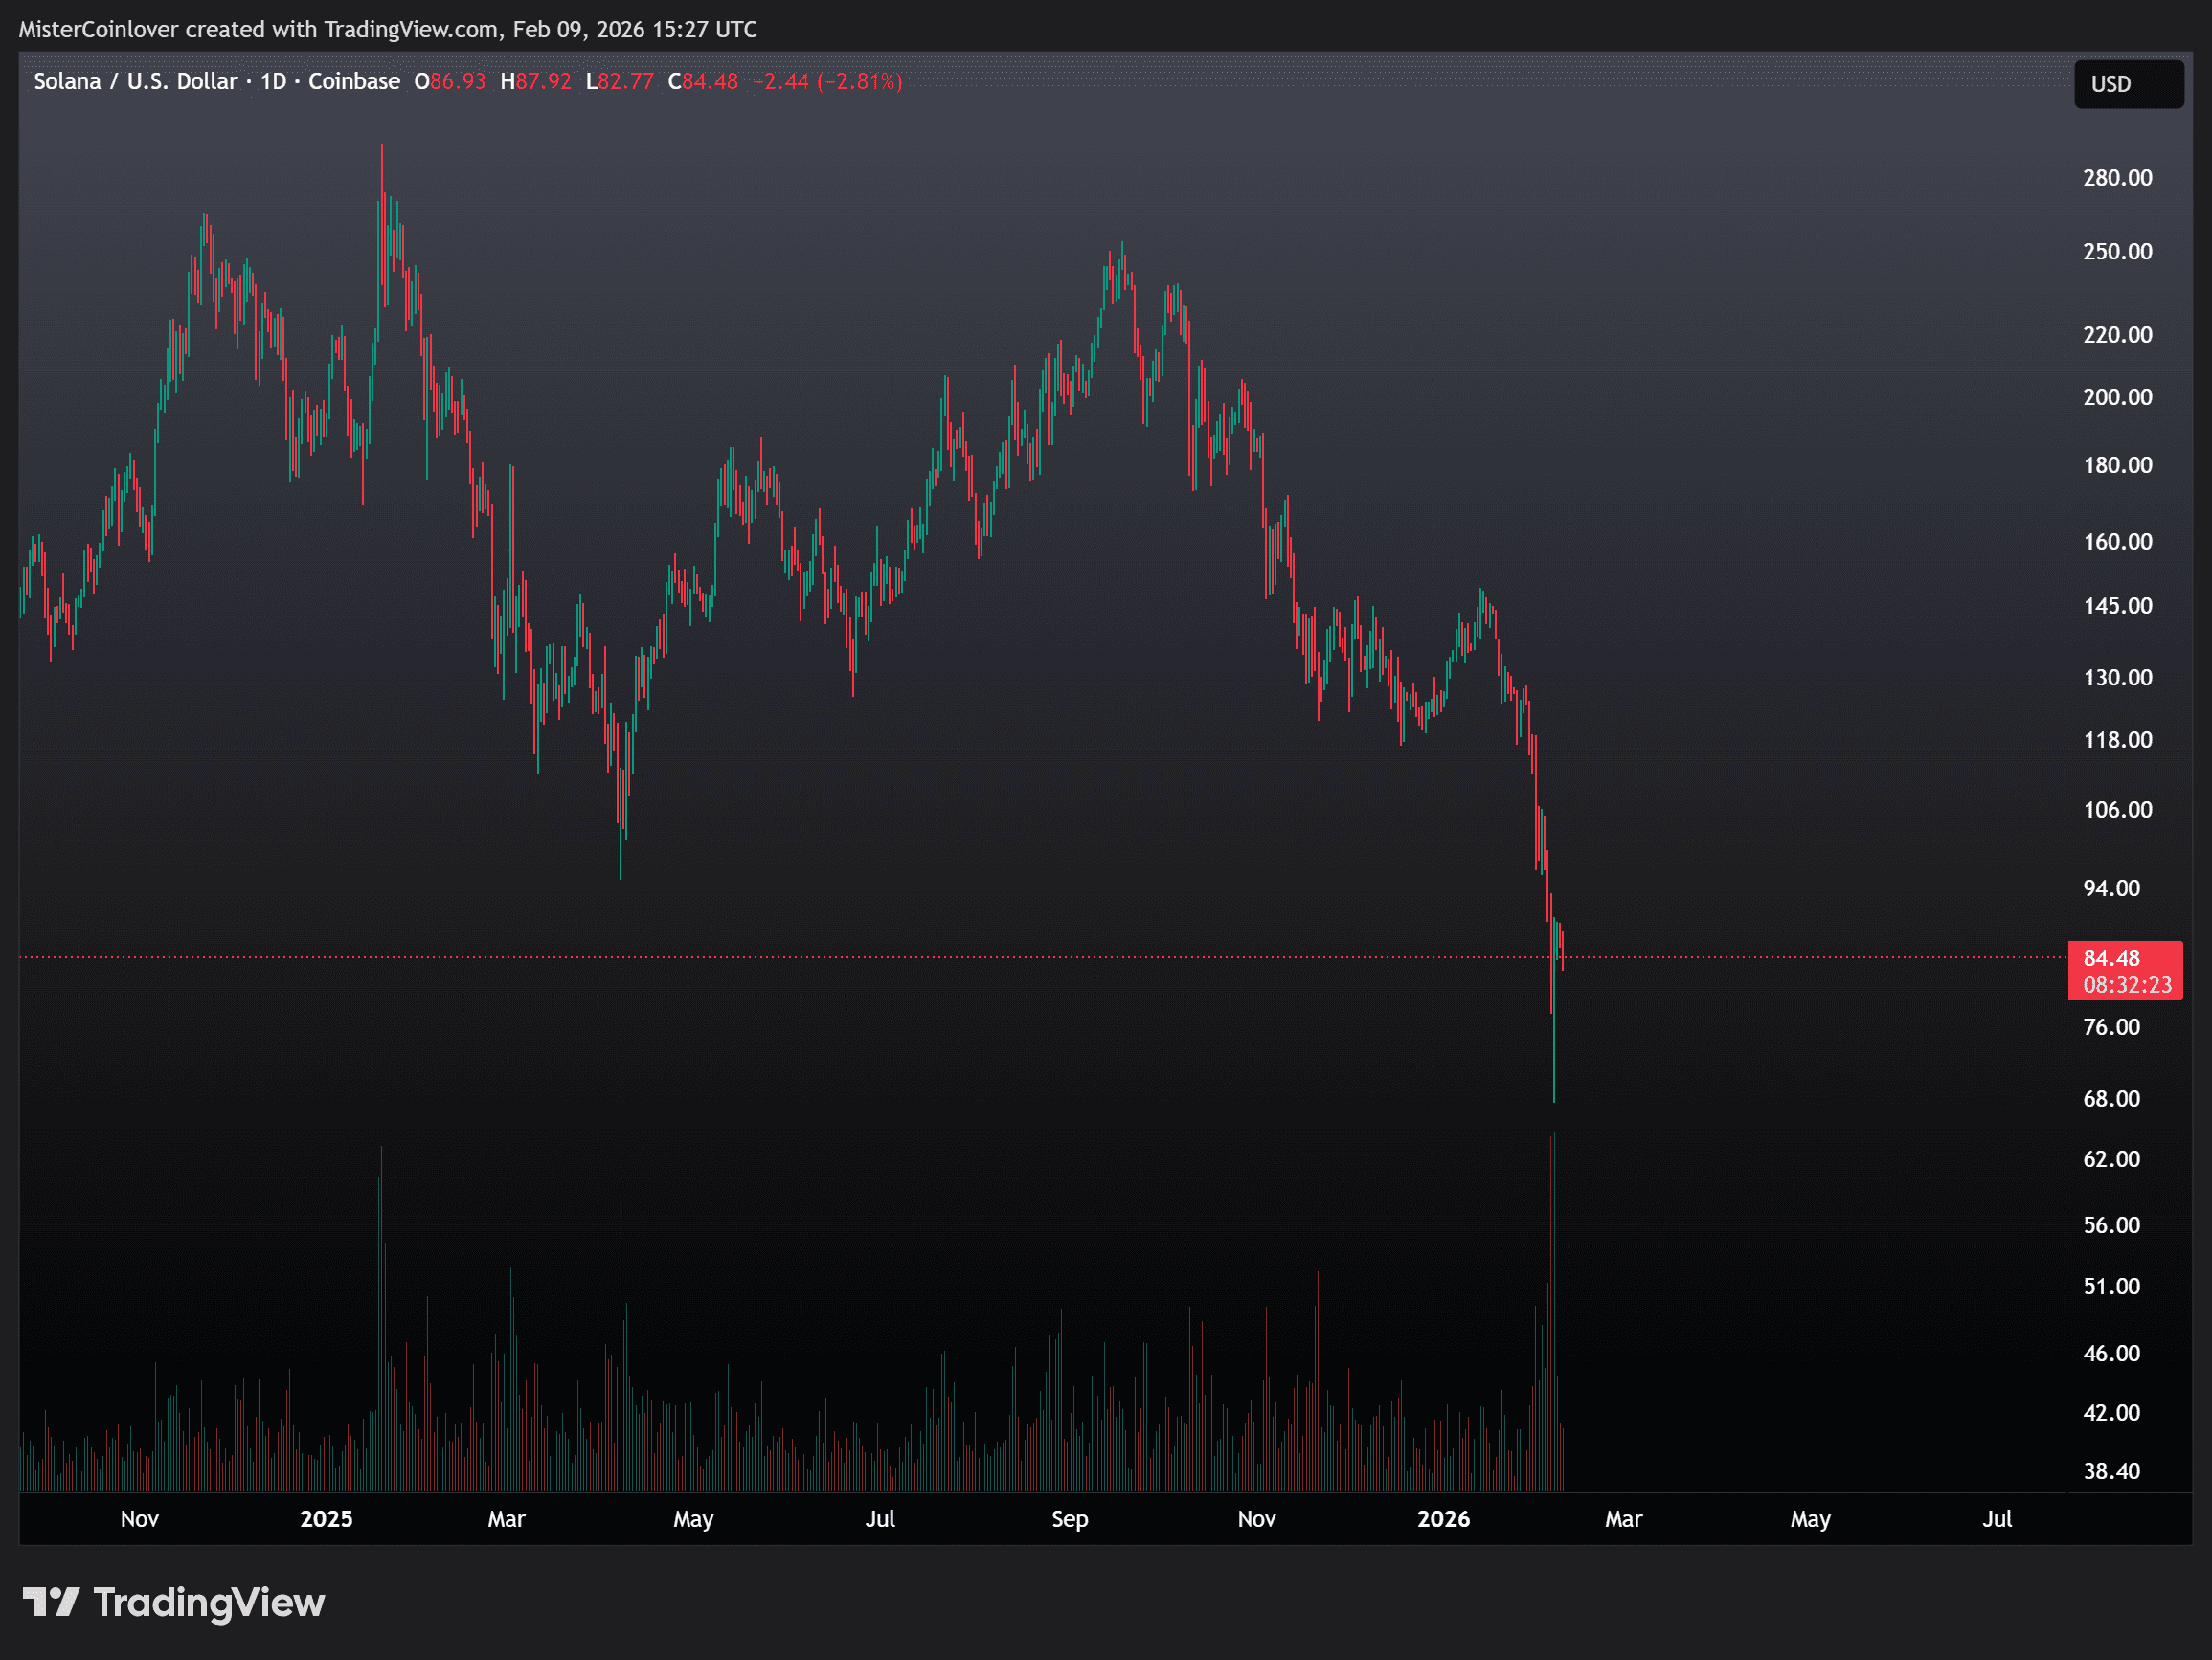Select the low value L82.77
This screenshot has height=1660, width=2212.
[620, 81]
